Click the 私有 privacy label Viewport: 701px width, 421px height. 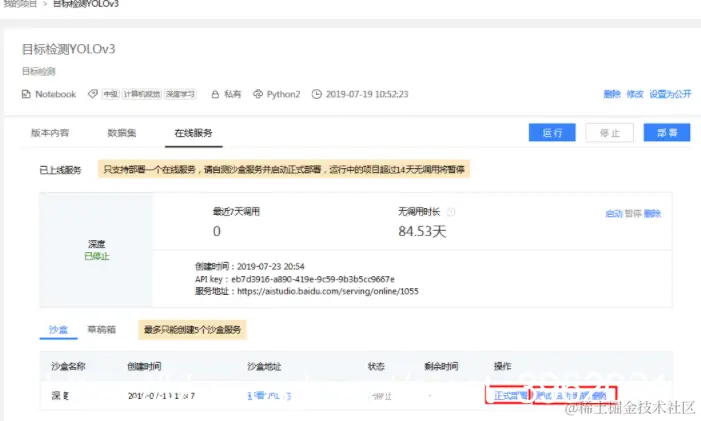(x=232, y=94)
